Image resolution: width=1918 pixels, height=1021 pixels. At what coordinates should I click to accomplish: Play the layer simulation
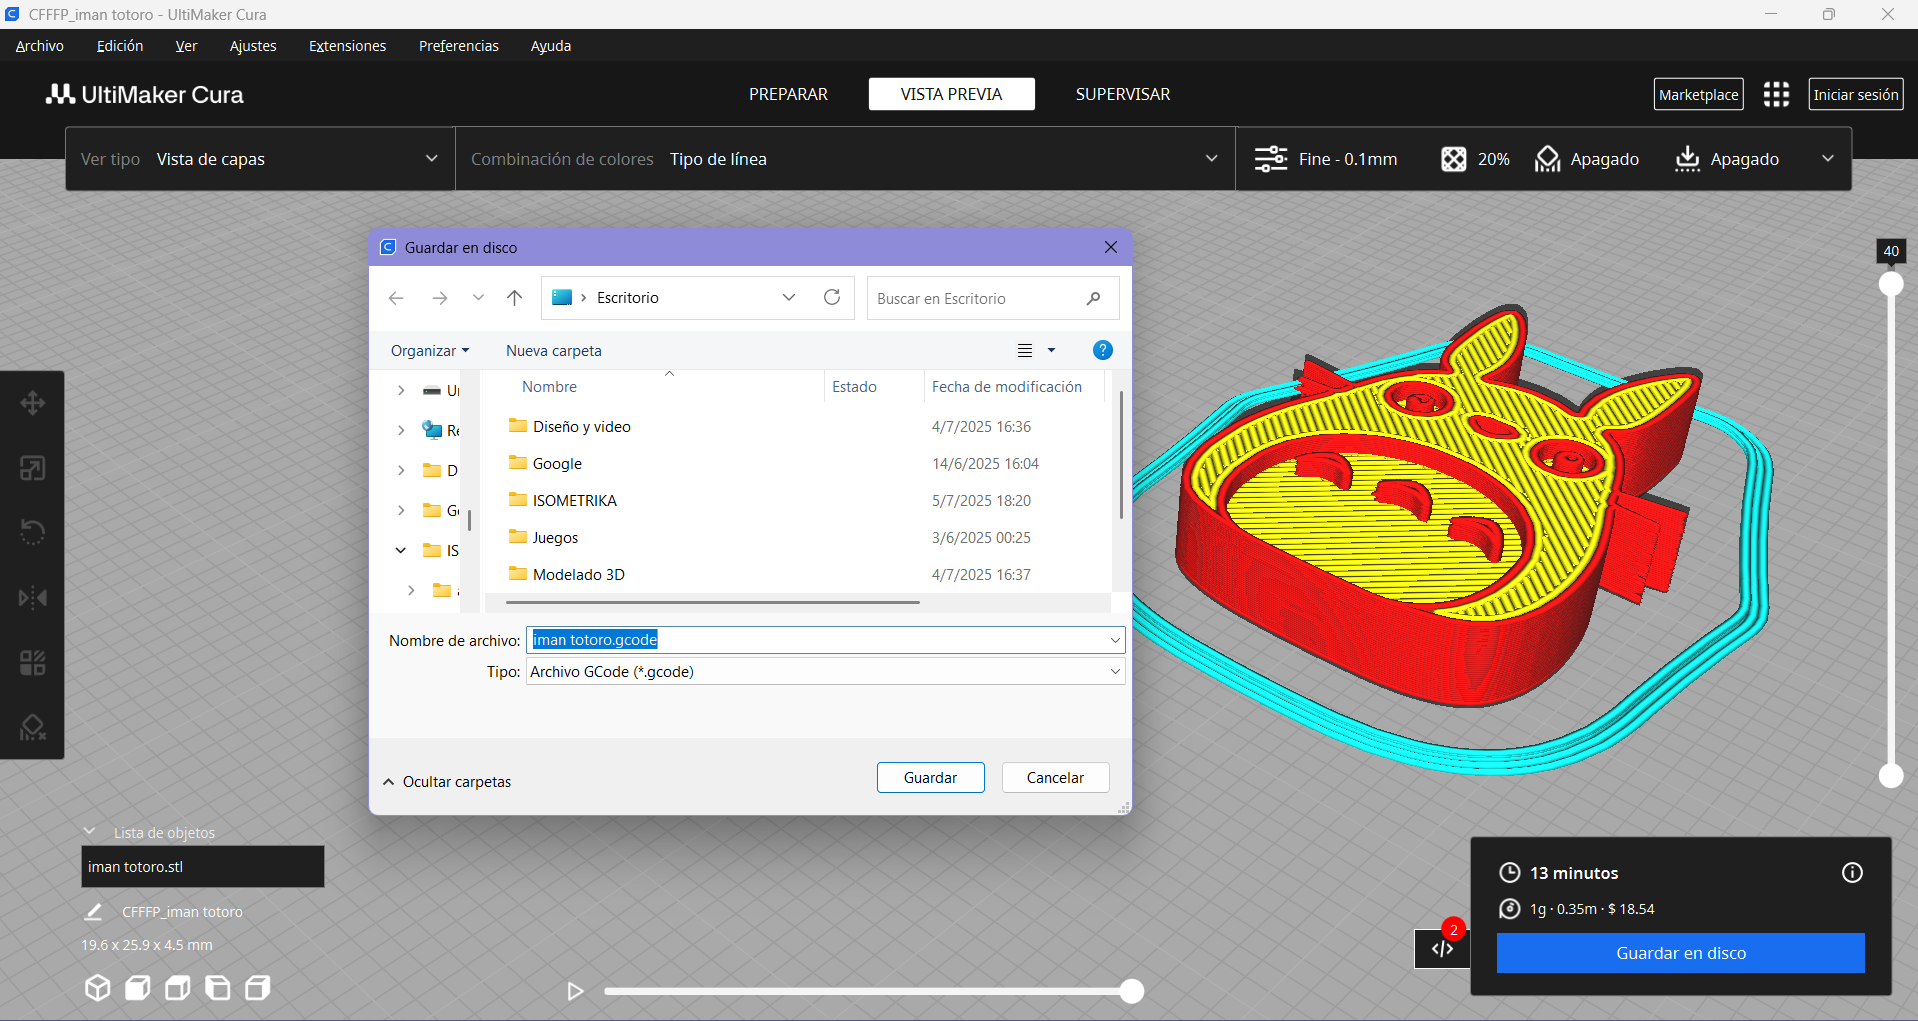pos(575,991)
